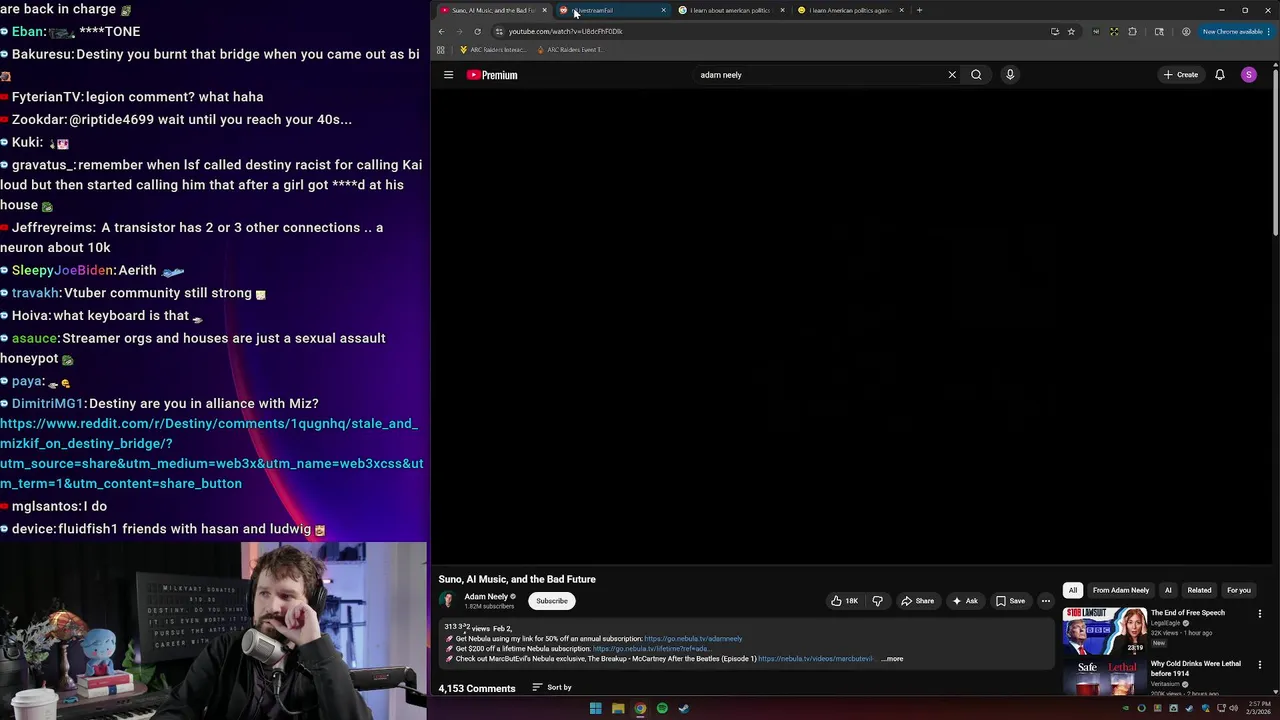Open Spotify from the taskbar
The width and height of the screenshot is (1280, 720).
click(x=662, y=709)
